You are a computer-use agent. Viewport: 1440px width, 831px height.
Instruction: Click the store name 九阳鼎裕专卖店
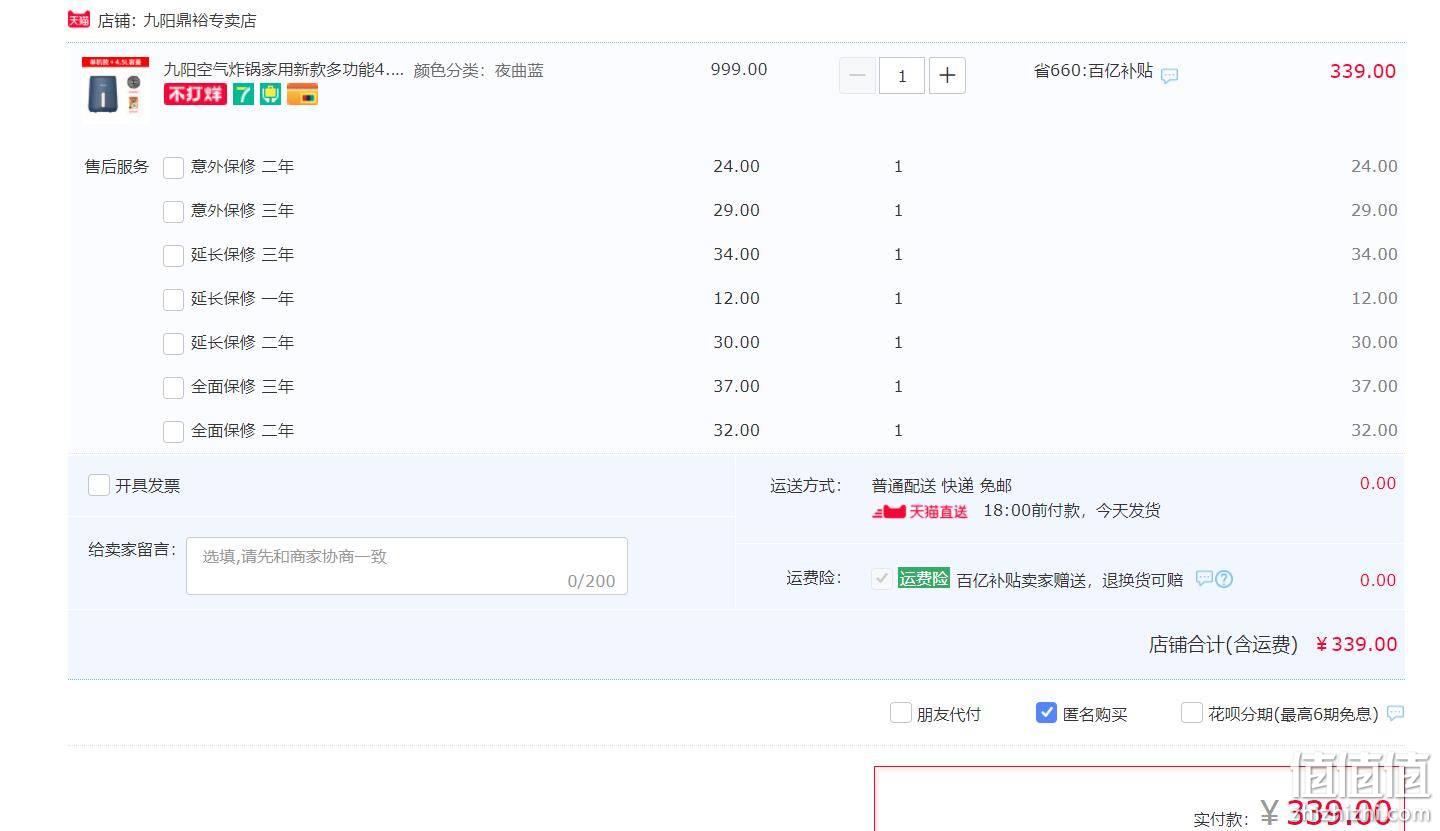[x=199, y=20]
